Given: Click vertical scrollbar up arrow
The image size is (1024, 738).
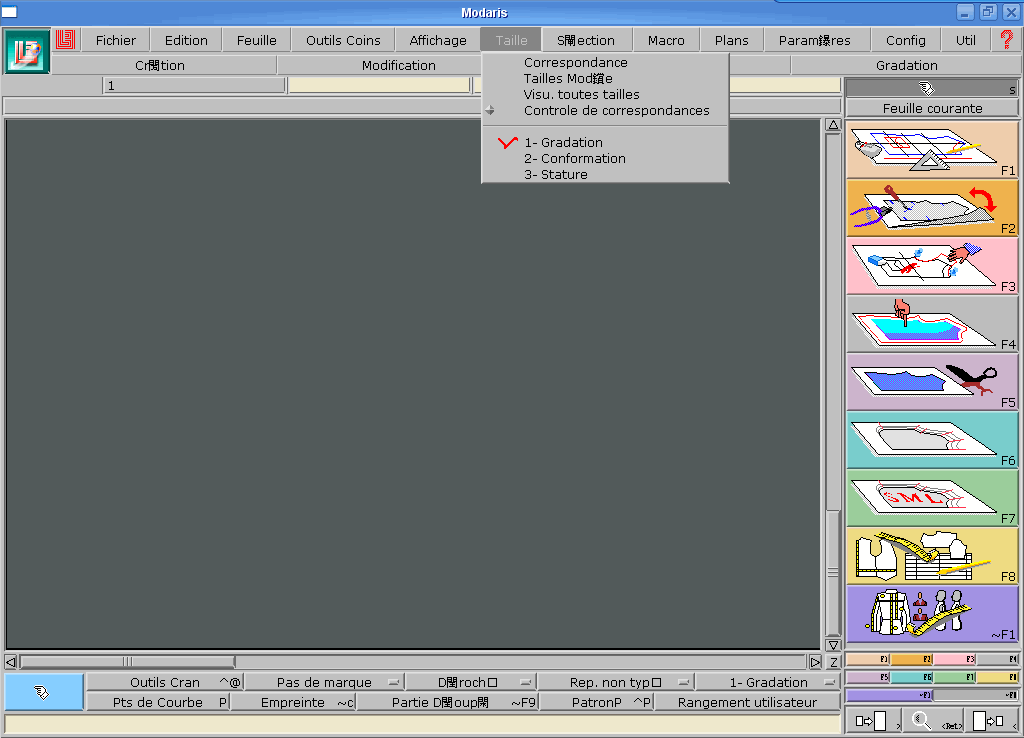Looking at the screenshot, I should tap(833, 125).
